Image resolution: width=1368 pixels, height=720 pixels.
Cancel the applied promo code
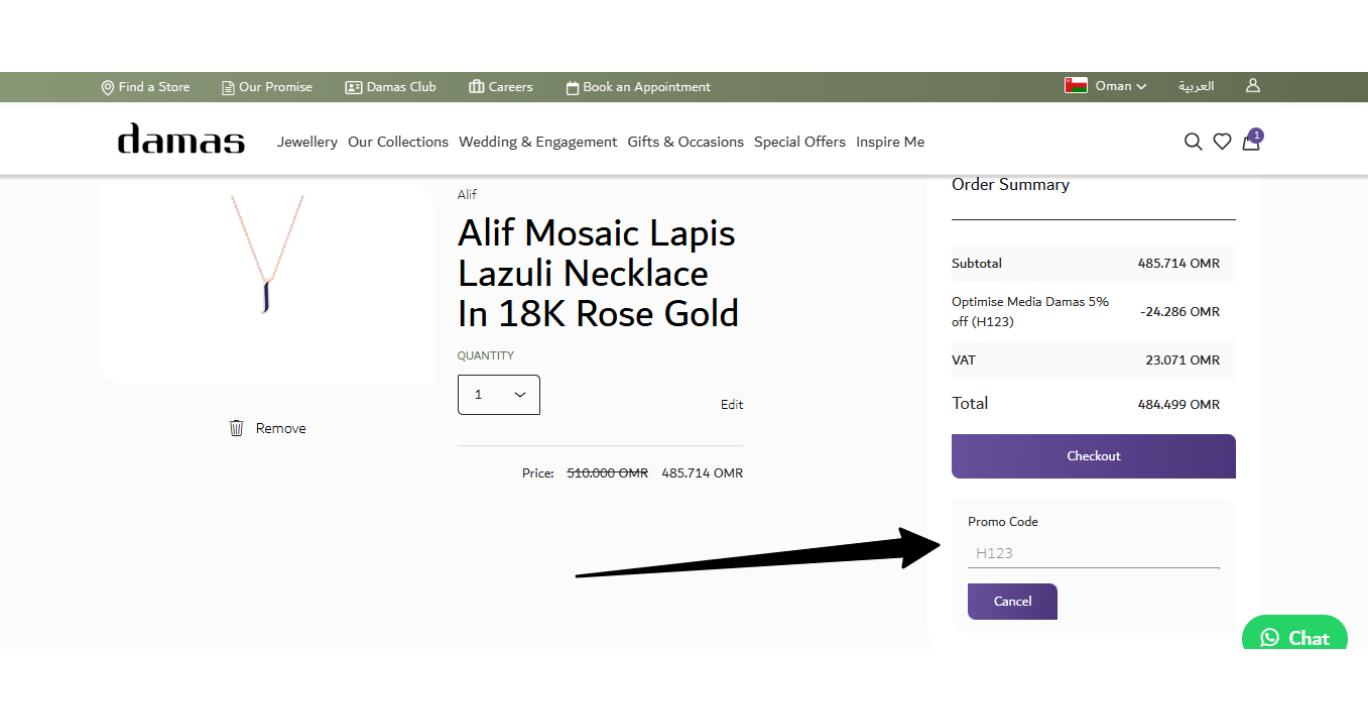click(x=1012, y=601)
